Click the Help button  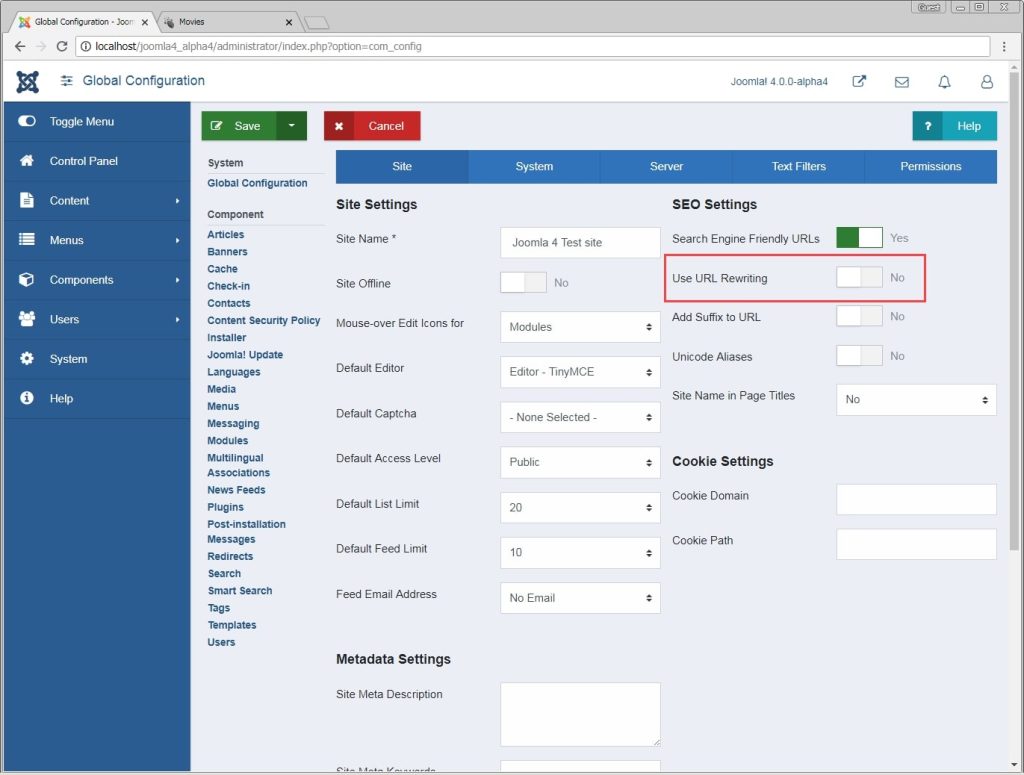954,126
